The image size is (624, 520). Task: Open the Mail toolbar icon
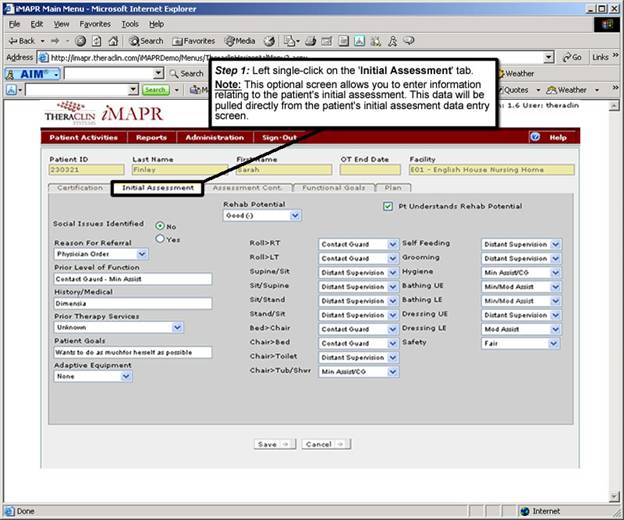[x=291, y=41]
